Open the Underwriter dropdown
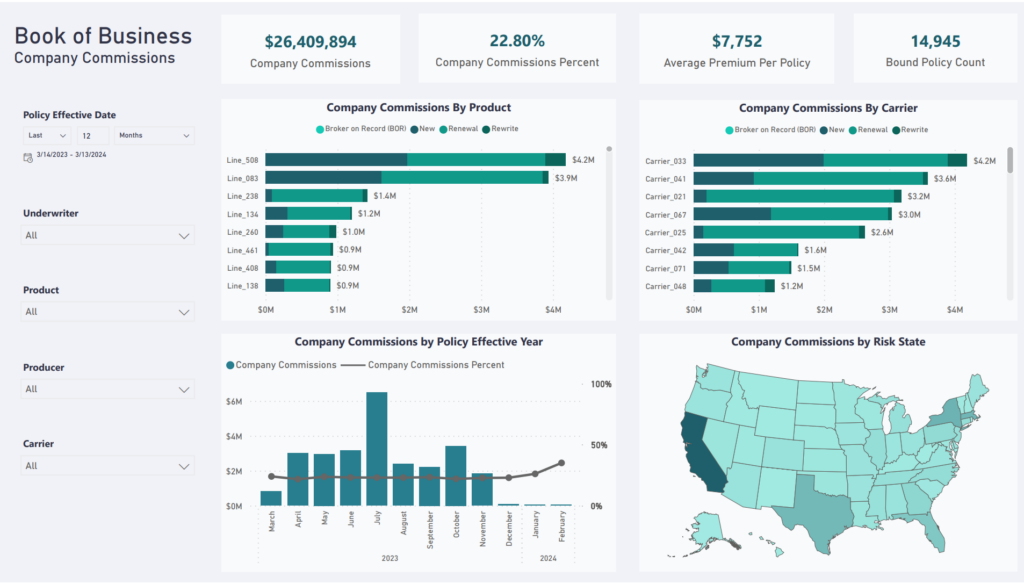 tap(108, 235)
